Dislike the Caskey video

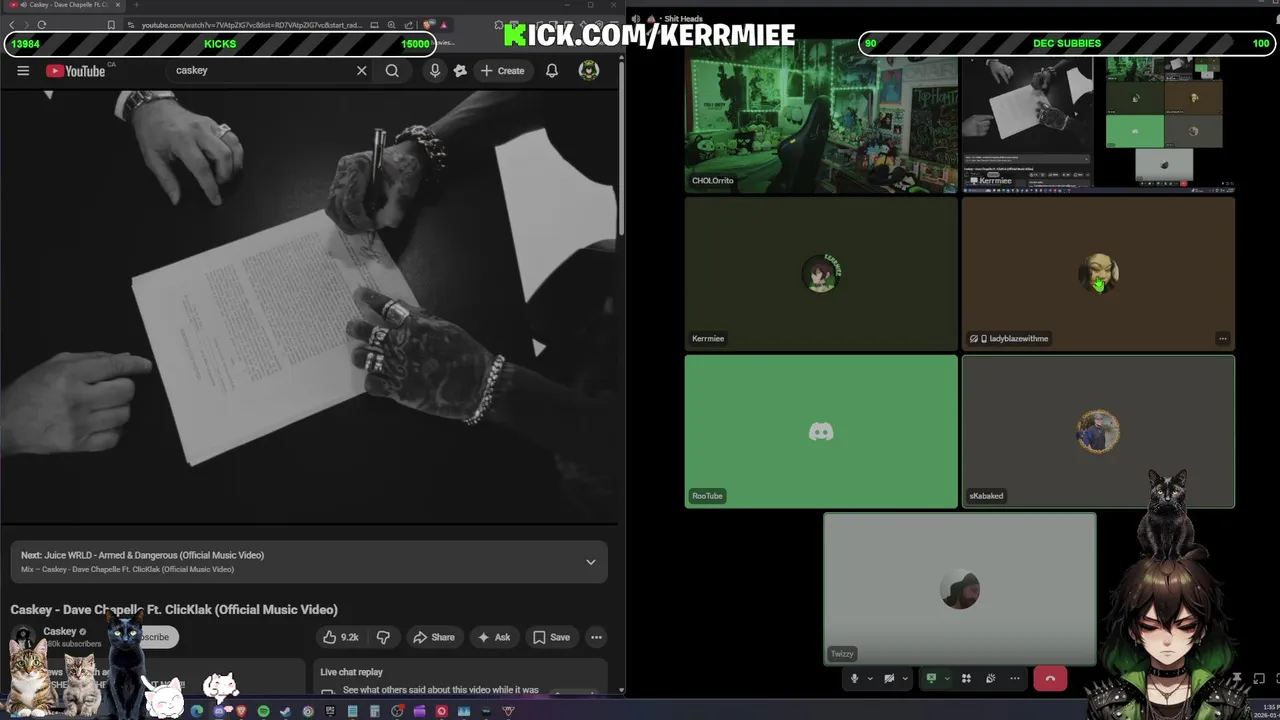pos(383,637)
